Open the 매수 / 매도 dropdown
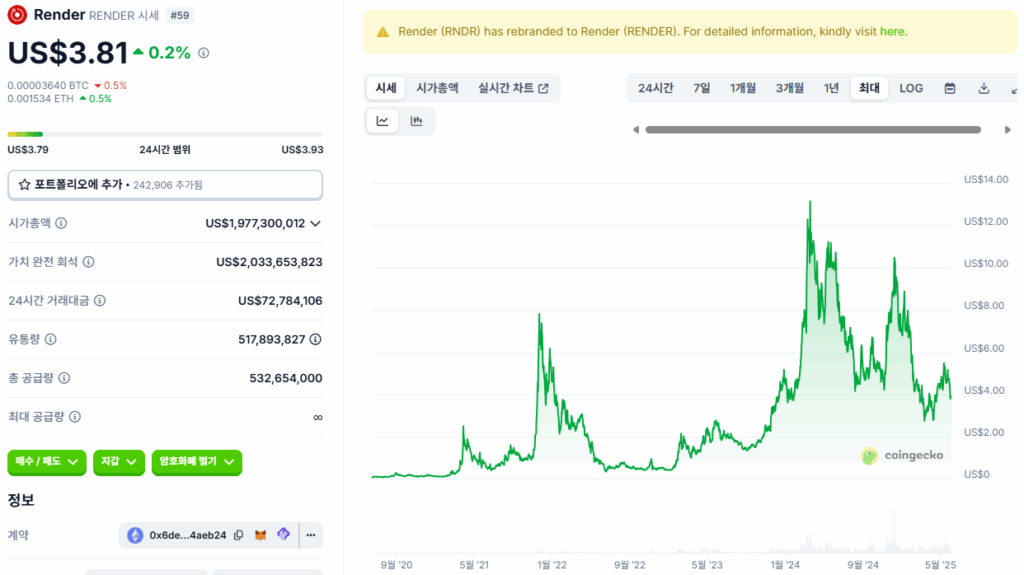 coord(46,462)
